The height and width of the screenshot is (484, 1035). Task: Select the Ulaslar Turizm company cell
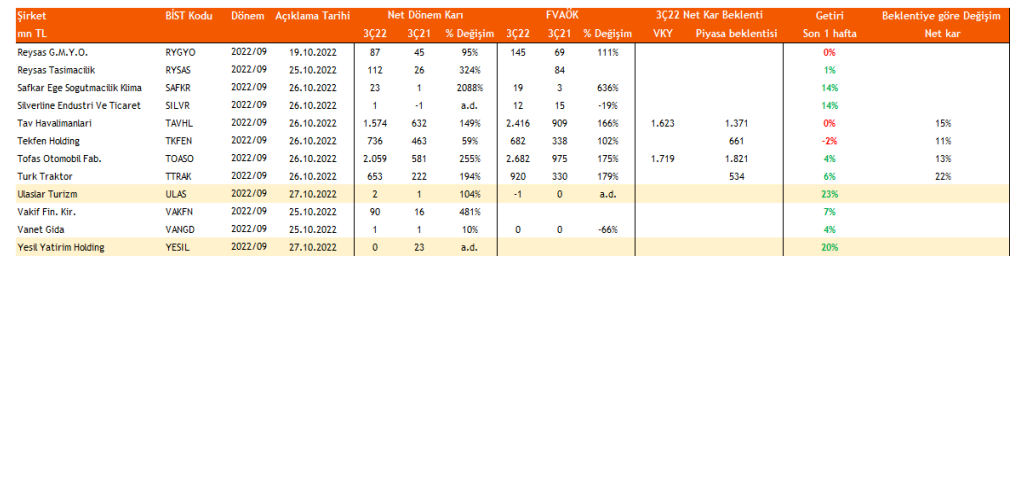click(49, 194)
